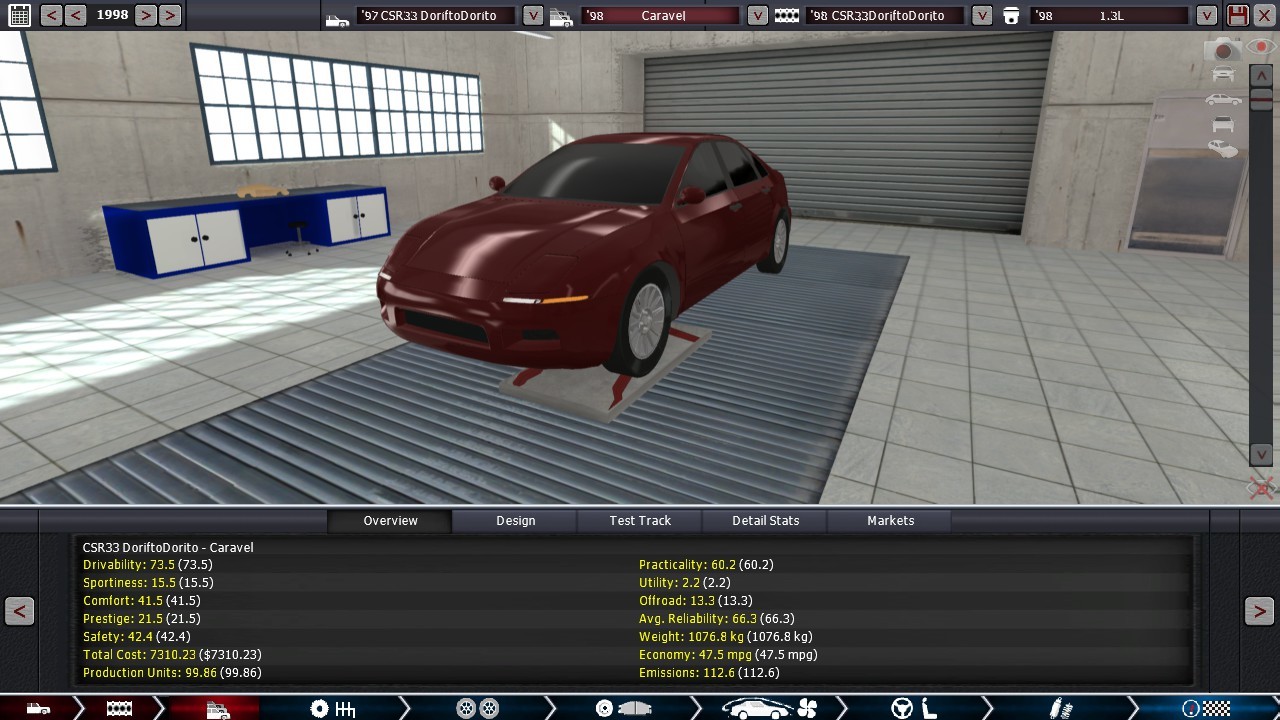The image size is (1280, 720).
Task: Go to next page with right arrow button
Action: click(x=1259, y=611)
